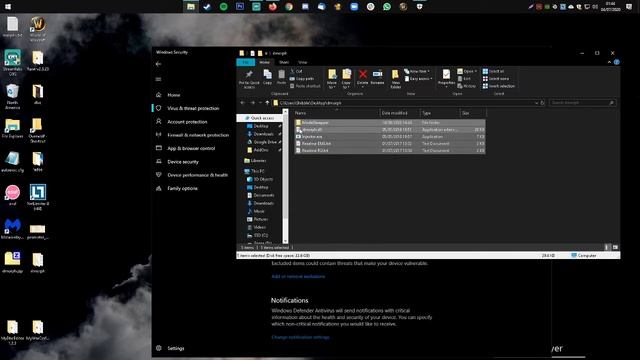Go forward in File Explorer

pos(252,103)
